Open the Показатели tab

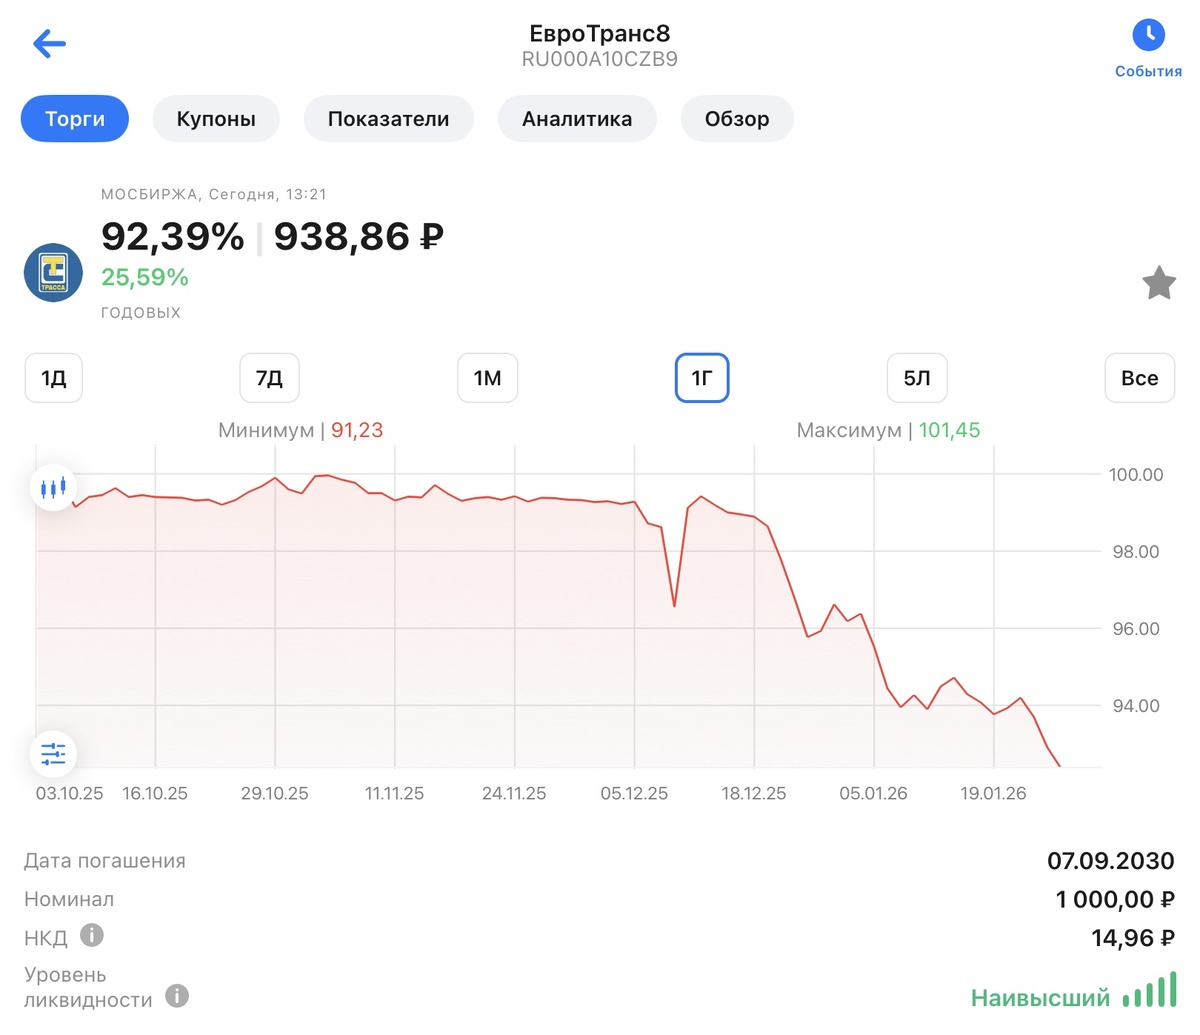(388, 119)
